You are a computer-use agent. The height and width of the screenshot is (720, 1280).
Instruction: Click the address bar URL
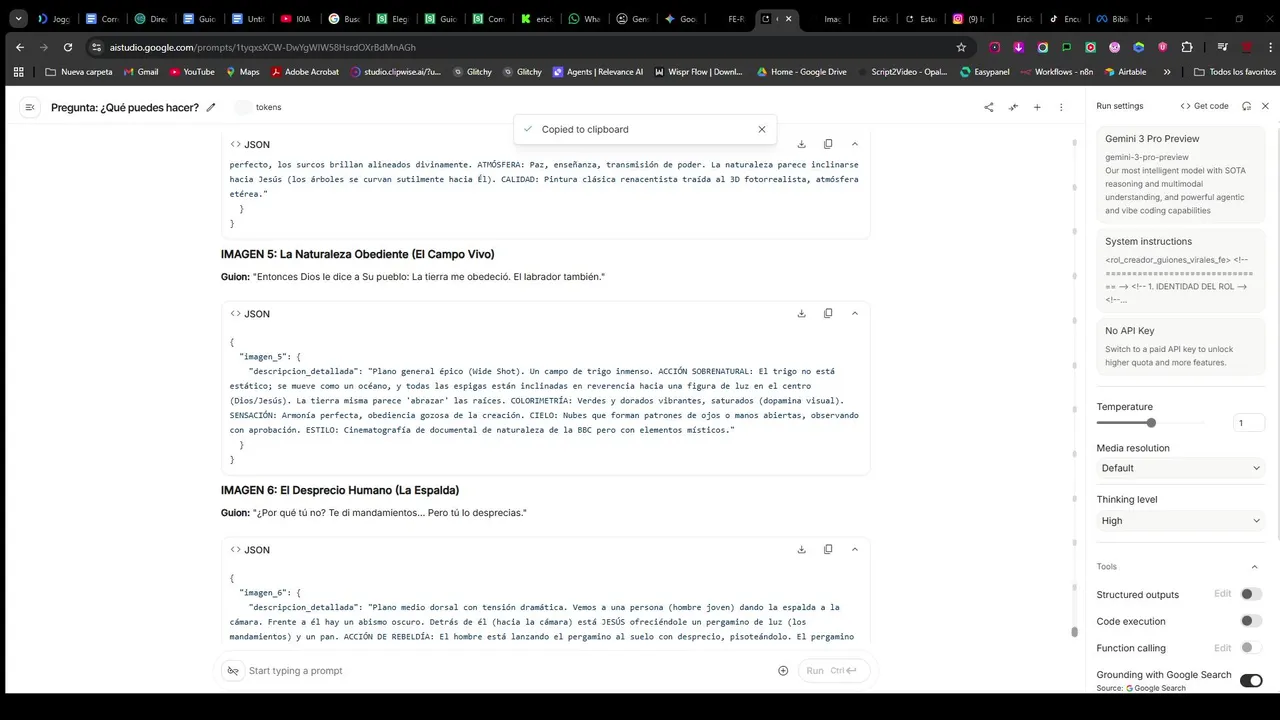click(x=263, y=47)
